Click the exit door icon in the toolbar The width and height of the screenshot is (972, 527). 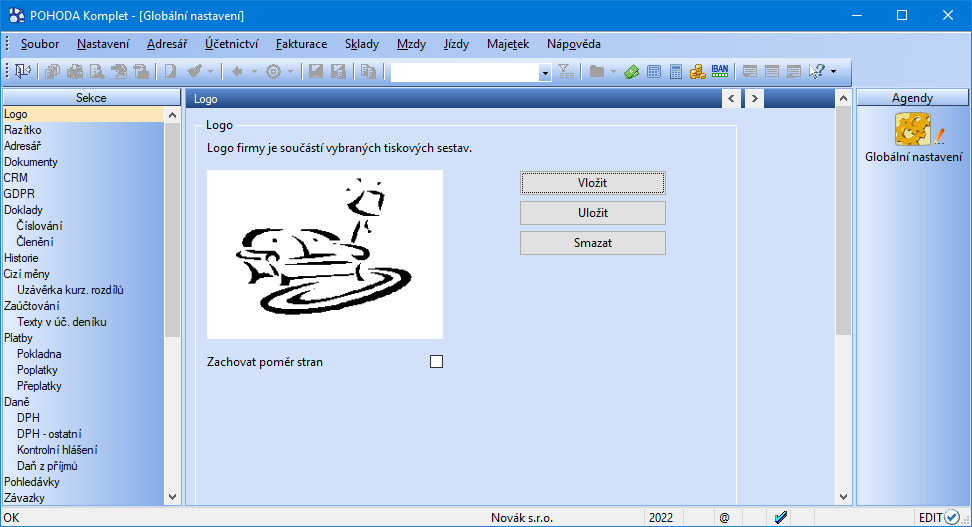click(22, 71)
